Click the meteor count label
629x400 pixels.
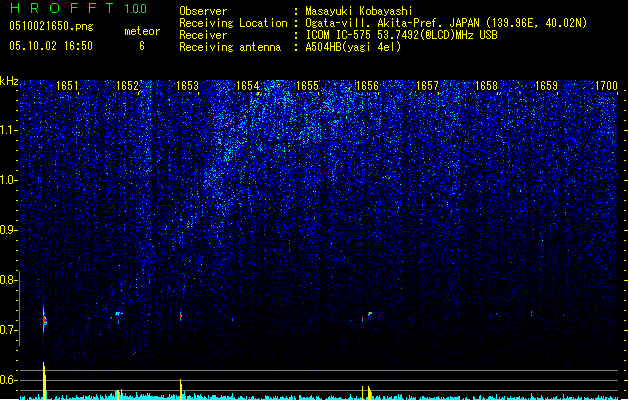[142, 31]
